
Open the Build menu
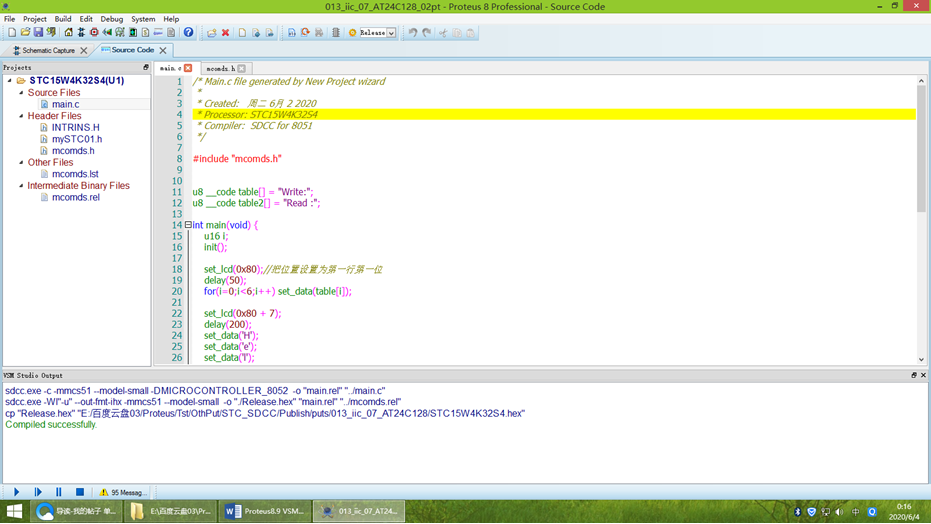pyautogui.click(x=63, y=19)
